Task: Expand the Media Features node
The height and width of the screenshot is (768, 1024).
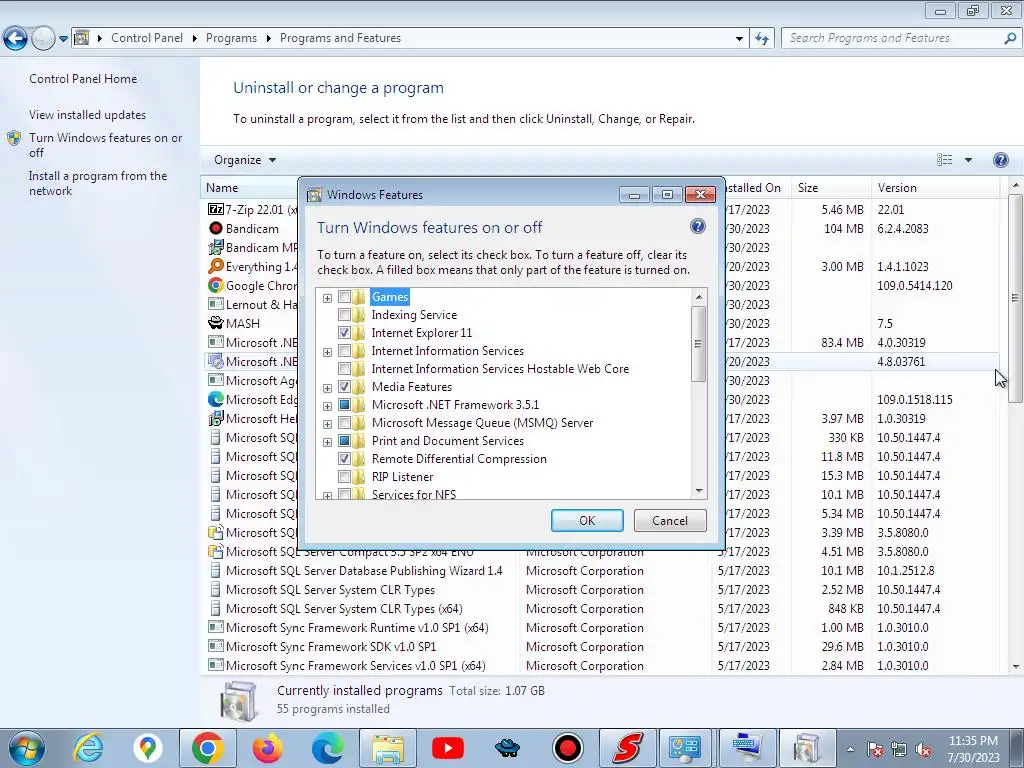Action: click(327, 388)
